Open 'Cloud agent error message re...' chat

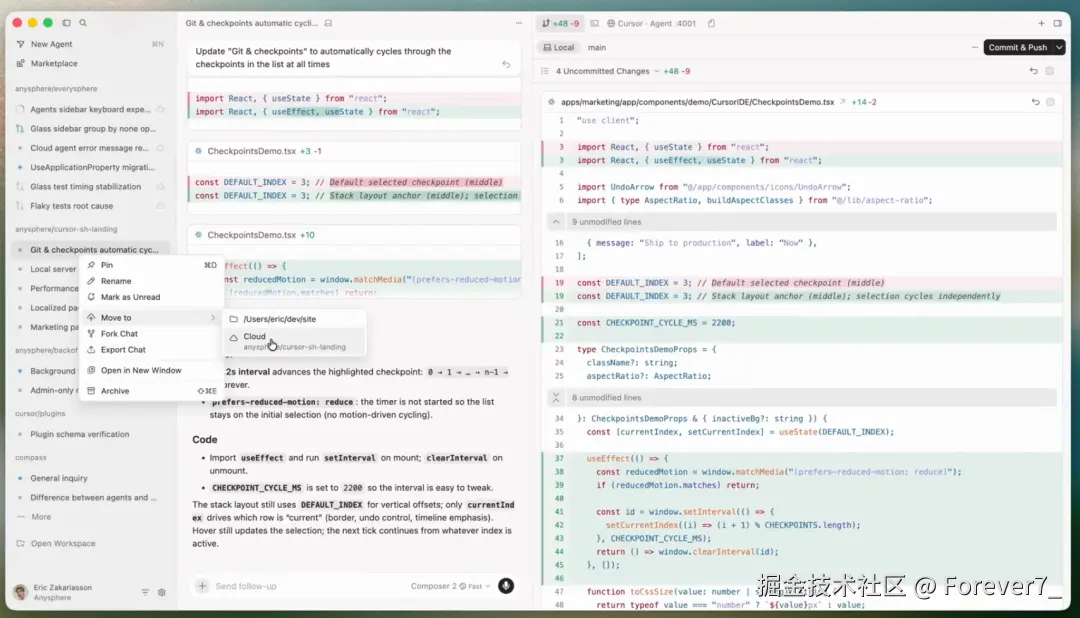[x=89, y=147]
